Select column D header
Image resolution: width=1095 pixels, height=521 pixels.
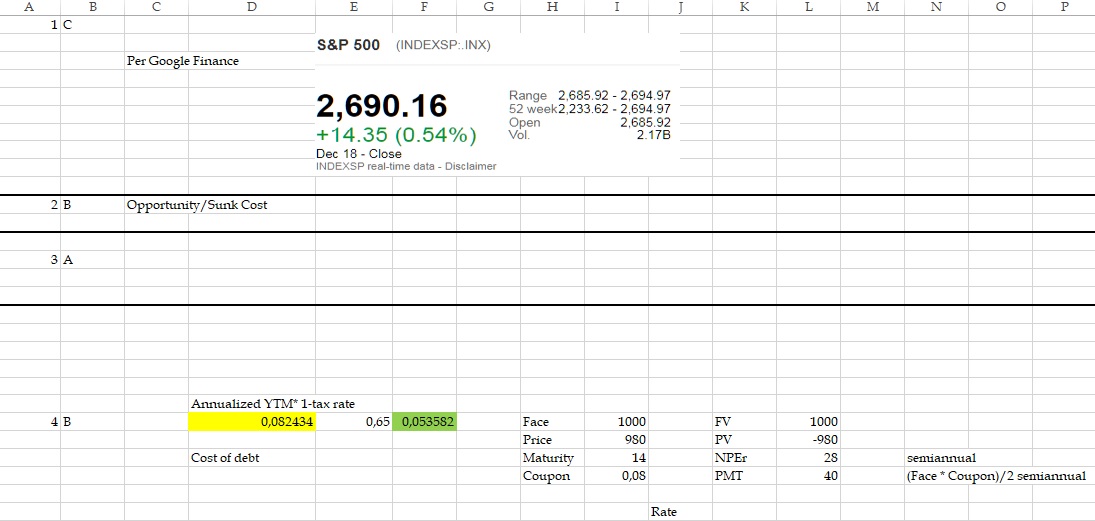point(250,7)
